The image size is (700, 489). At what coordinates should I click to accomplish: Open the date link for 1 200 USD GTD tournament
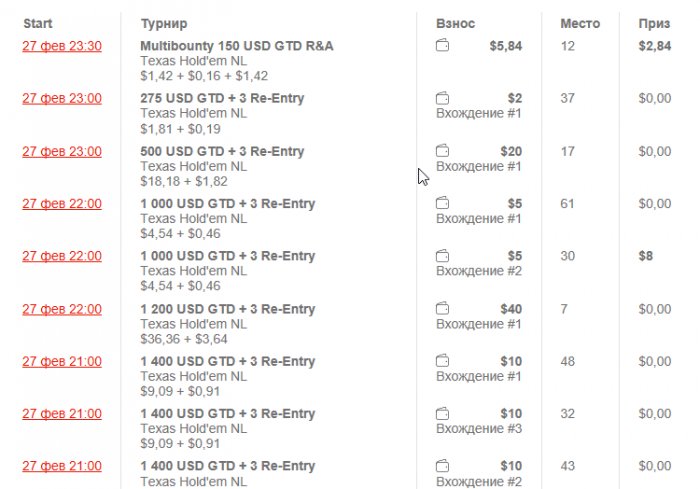(61, 309)
